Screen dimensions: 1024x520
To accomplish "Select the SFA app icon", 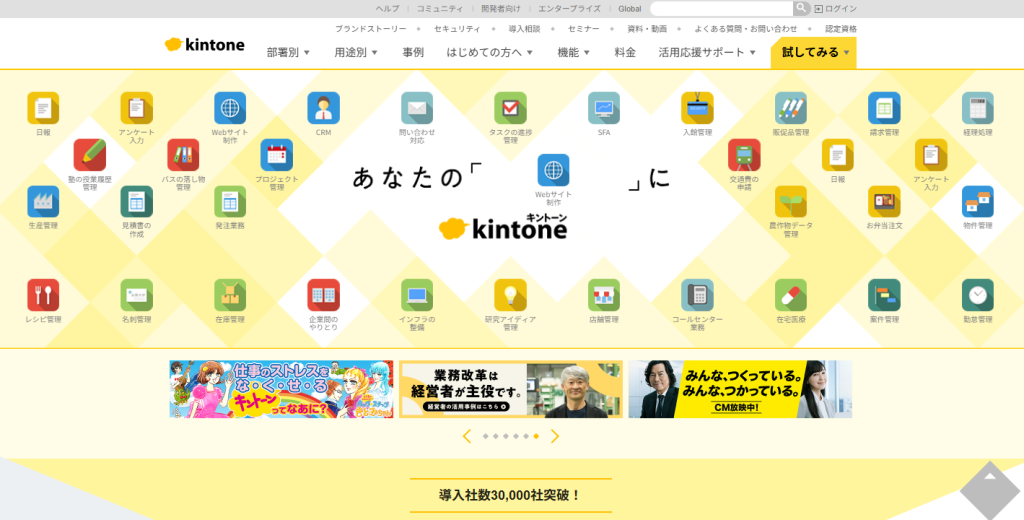I will [x=603, y=108].
